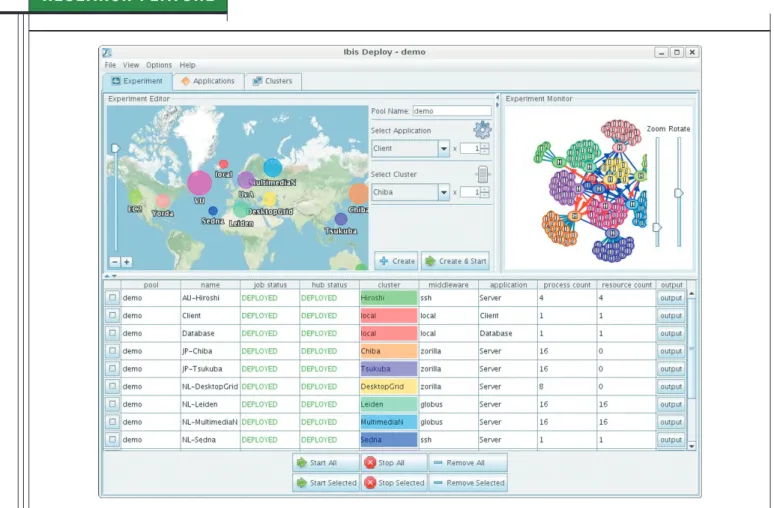Image resolution: width=774 pixels, height=508 pixels.
Task: Click the Stop Selected button
Action: [394, 483]
